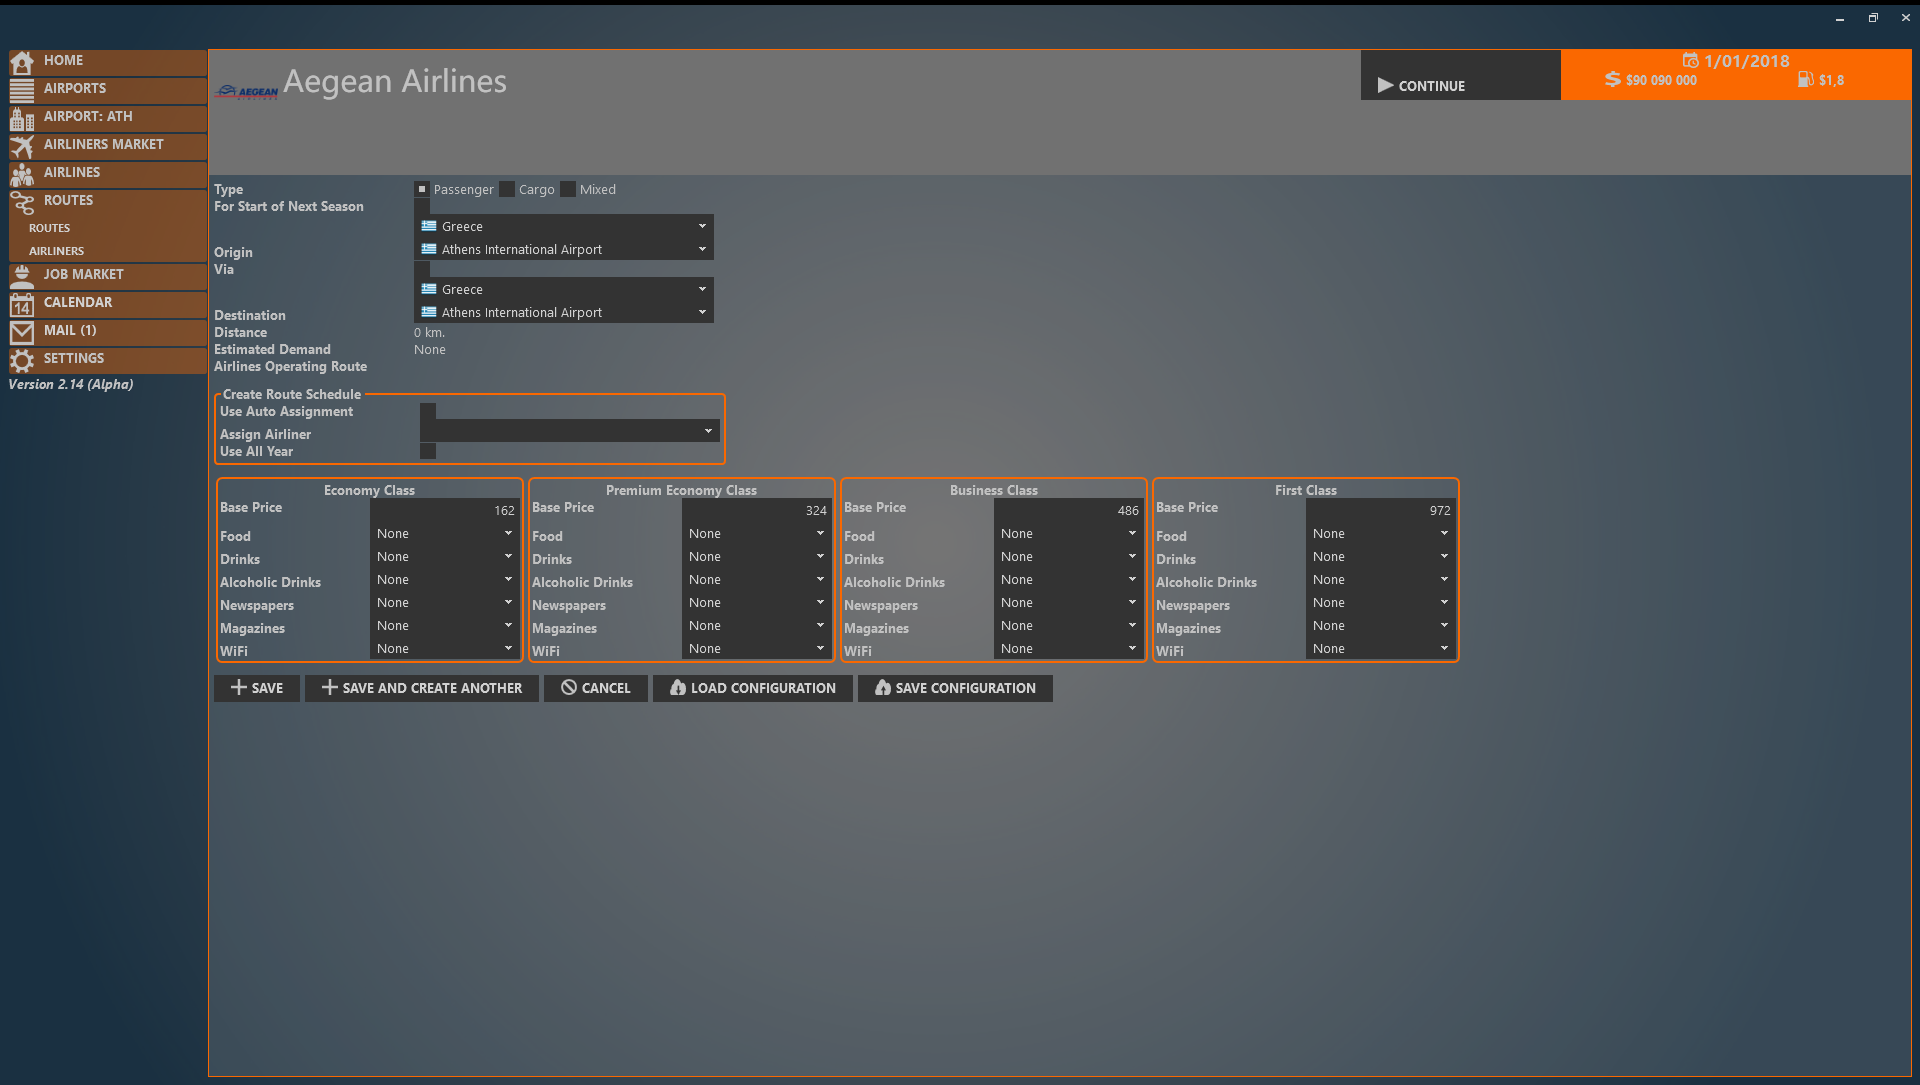1920x1085 pixels.
Task: Open the destination country Greece dropdown
Action: click(x=564, y=289)
